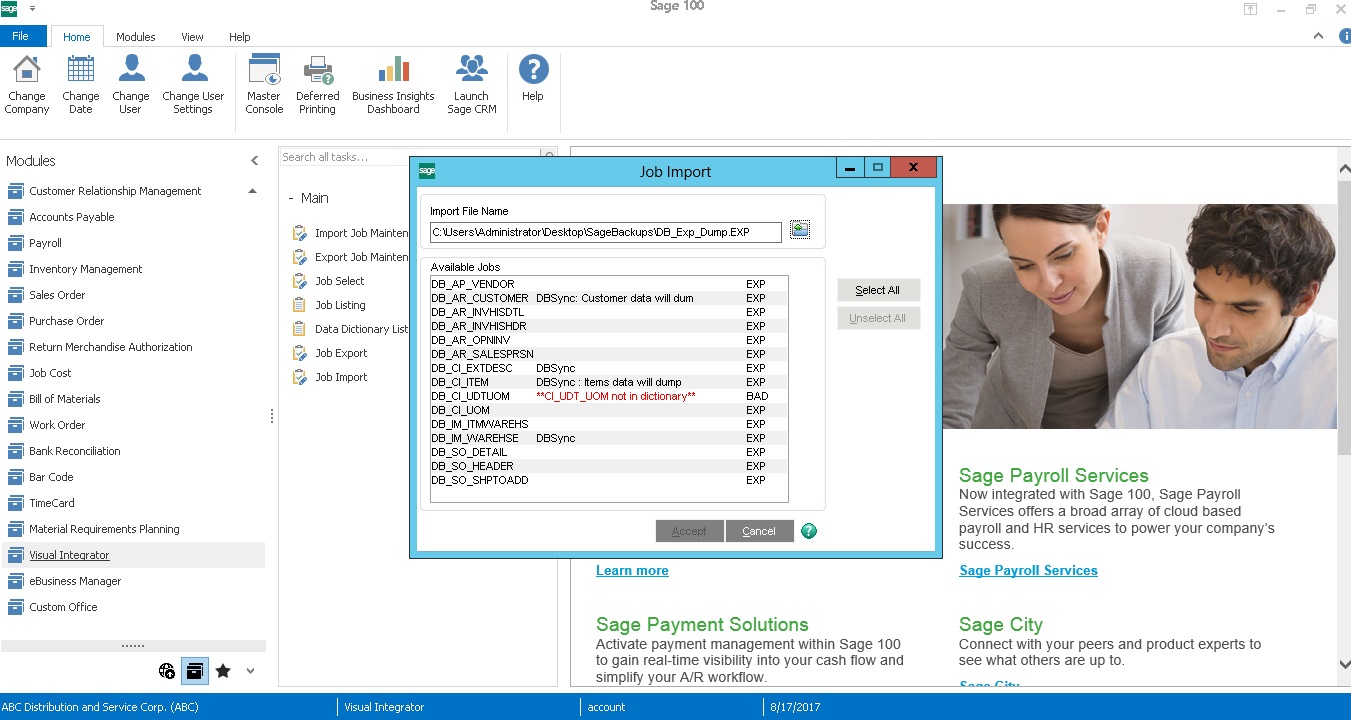Click the green help icon in Job Import
1351x720 pixels.
(809, 531)
